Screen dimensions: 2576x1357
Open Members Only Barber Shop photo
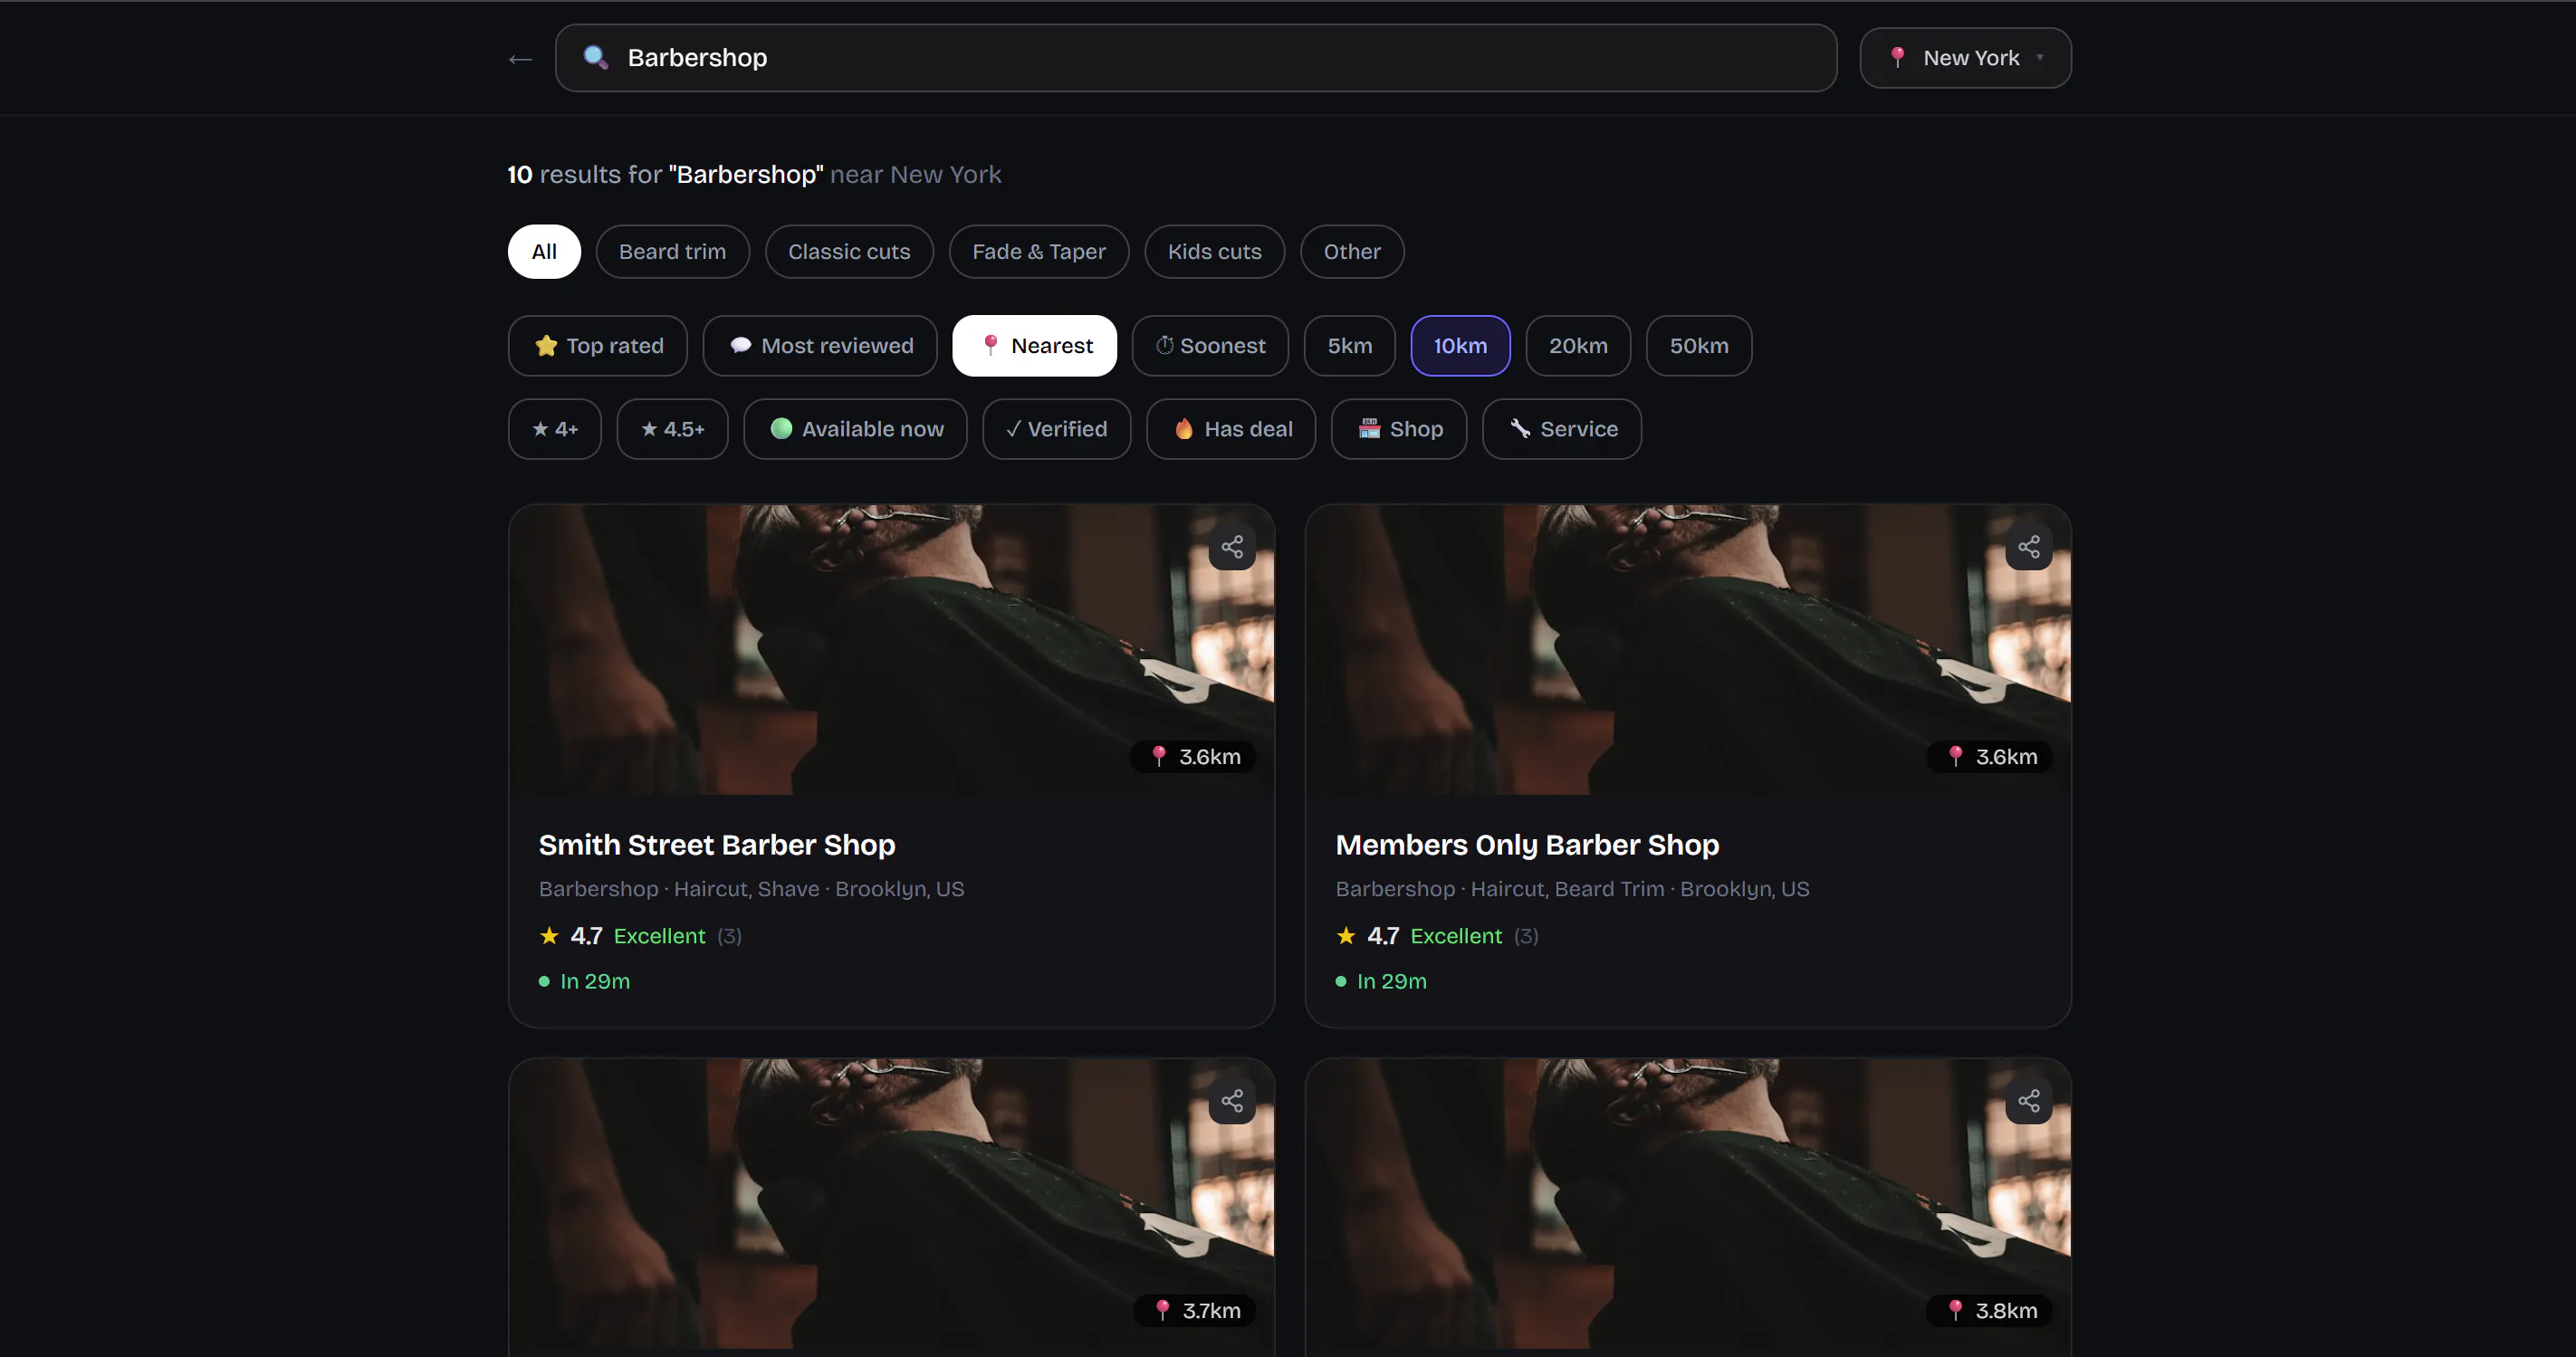pos(1688,650)
